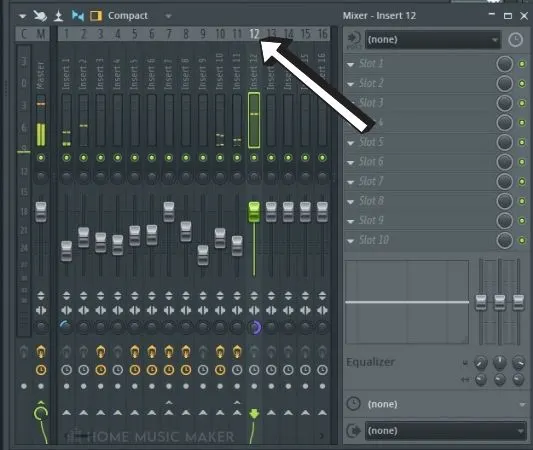
Task: Toggle the Slot 6 enable LED
Action: point(522,162)
